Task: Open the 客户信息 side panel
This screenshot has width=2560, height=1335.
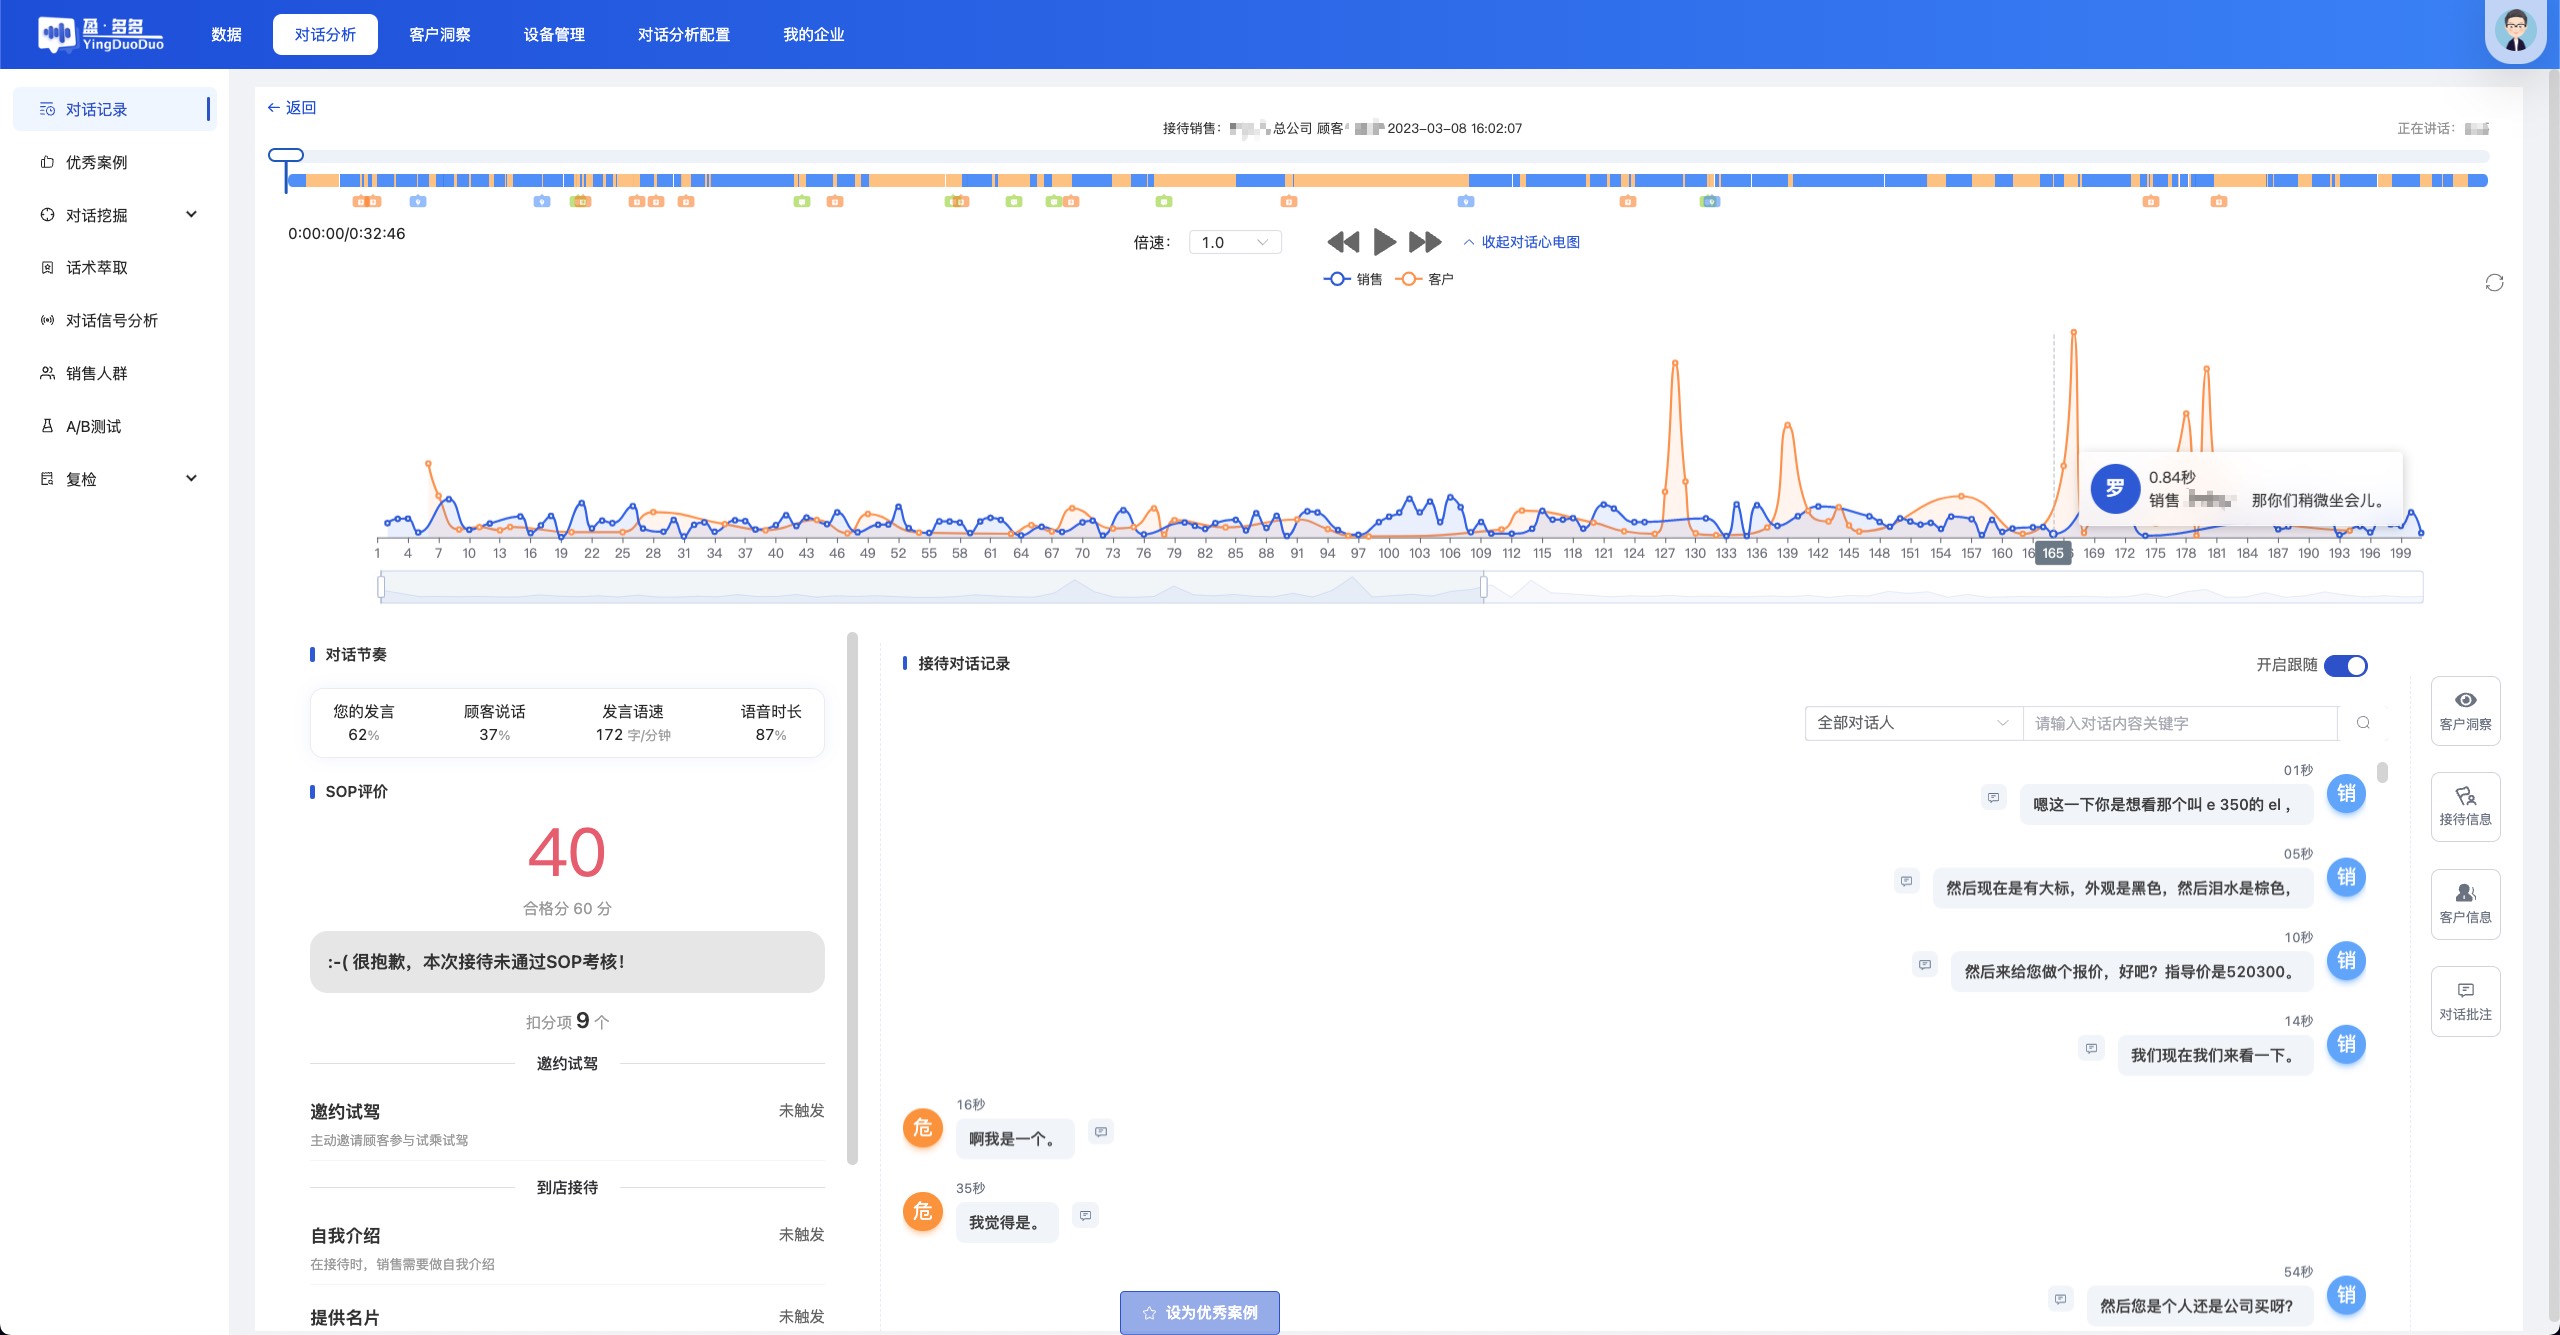Action: coord(2465,903)
